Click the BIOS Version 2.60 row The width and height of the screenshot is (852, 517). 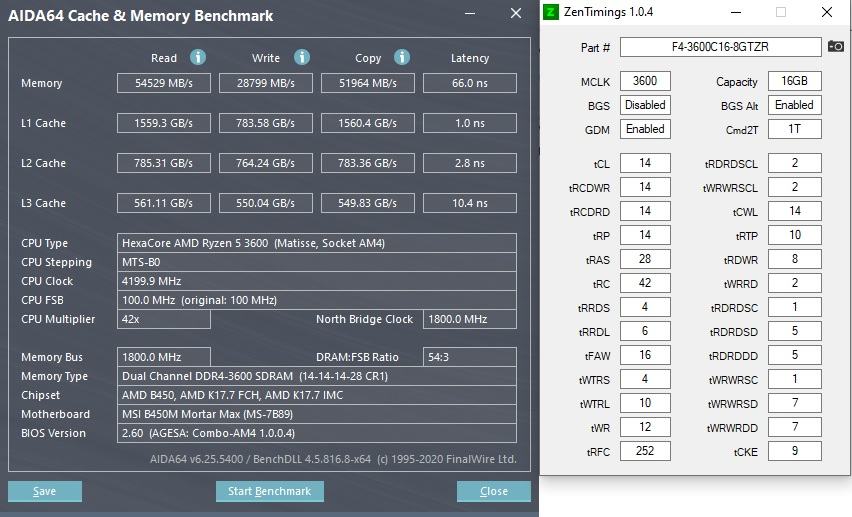317,433
